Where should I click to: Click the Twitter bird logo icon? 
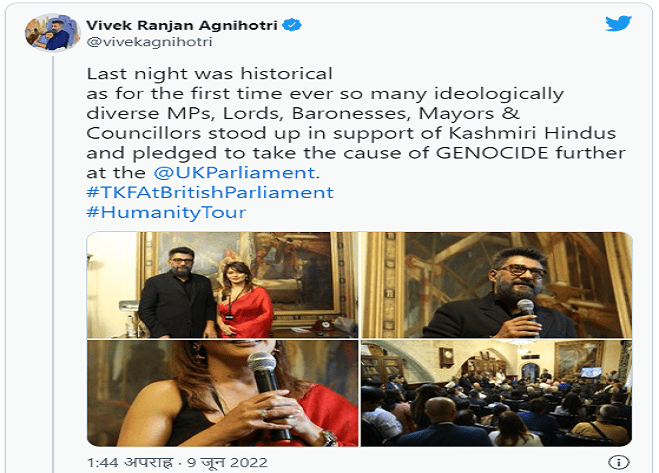pyautogui.click(x=618, y=24)
